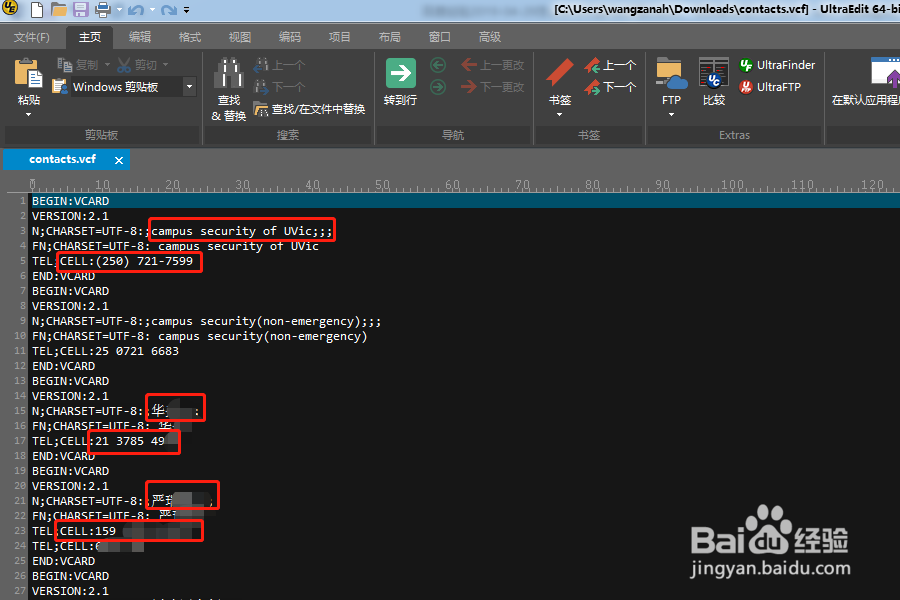Click 上一更改 previous change
Screen dimensions: 900x600
(493, 65)
